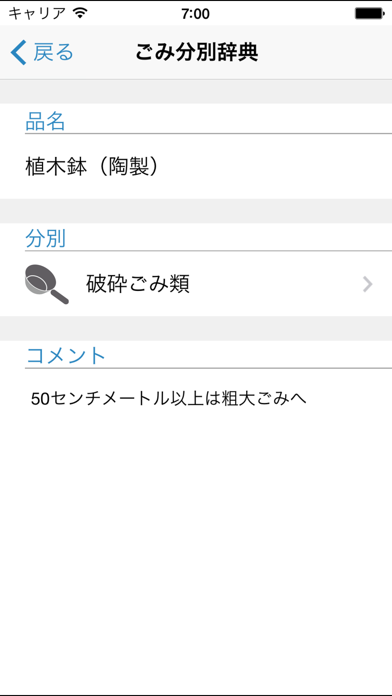Tap the ごみ分別辞典 title
Viewport: 392px width, 696px height.
(x=196, y=52)
